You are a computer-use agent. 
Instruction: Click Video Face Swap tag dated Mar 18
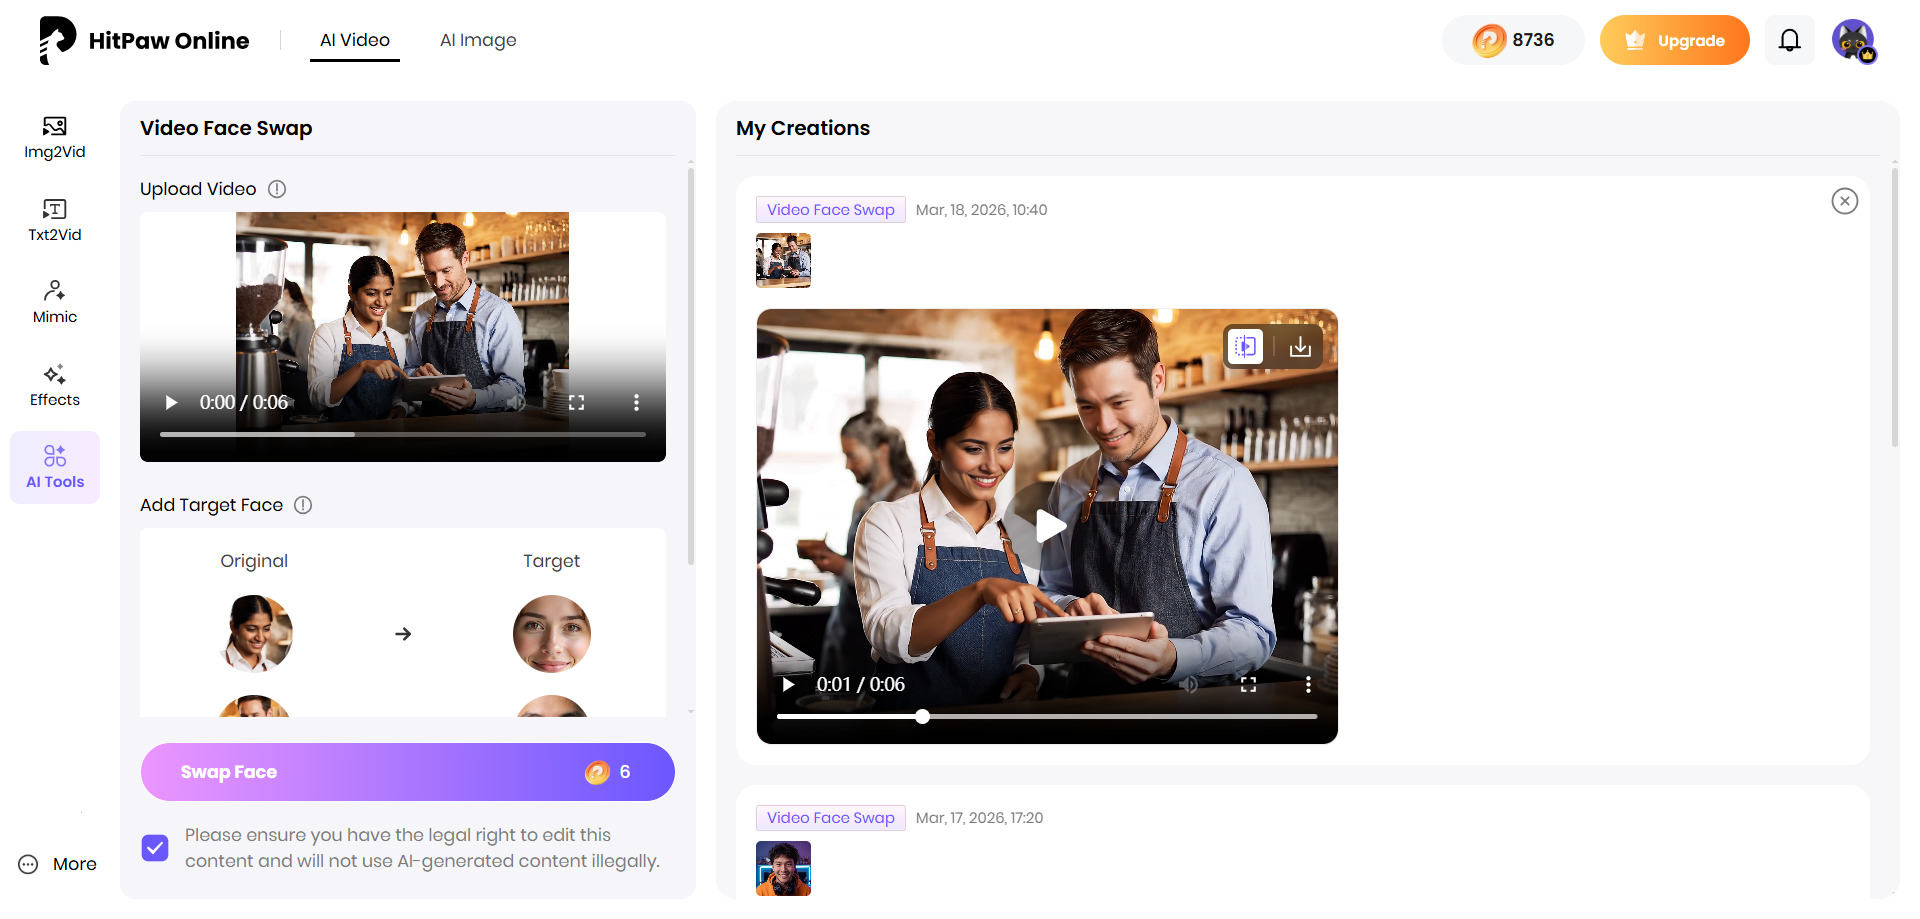pos(831,210)
